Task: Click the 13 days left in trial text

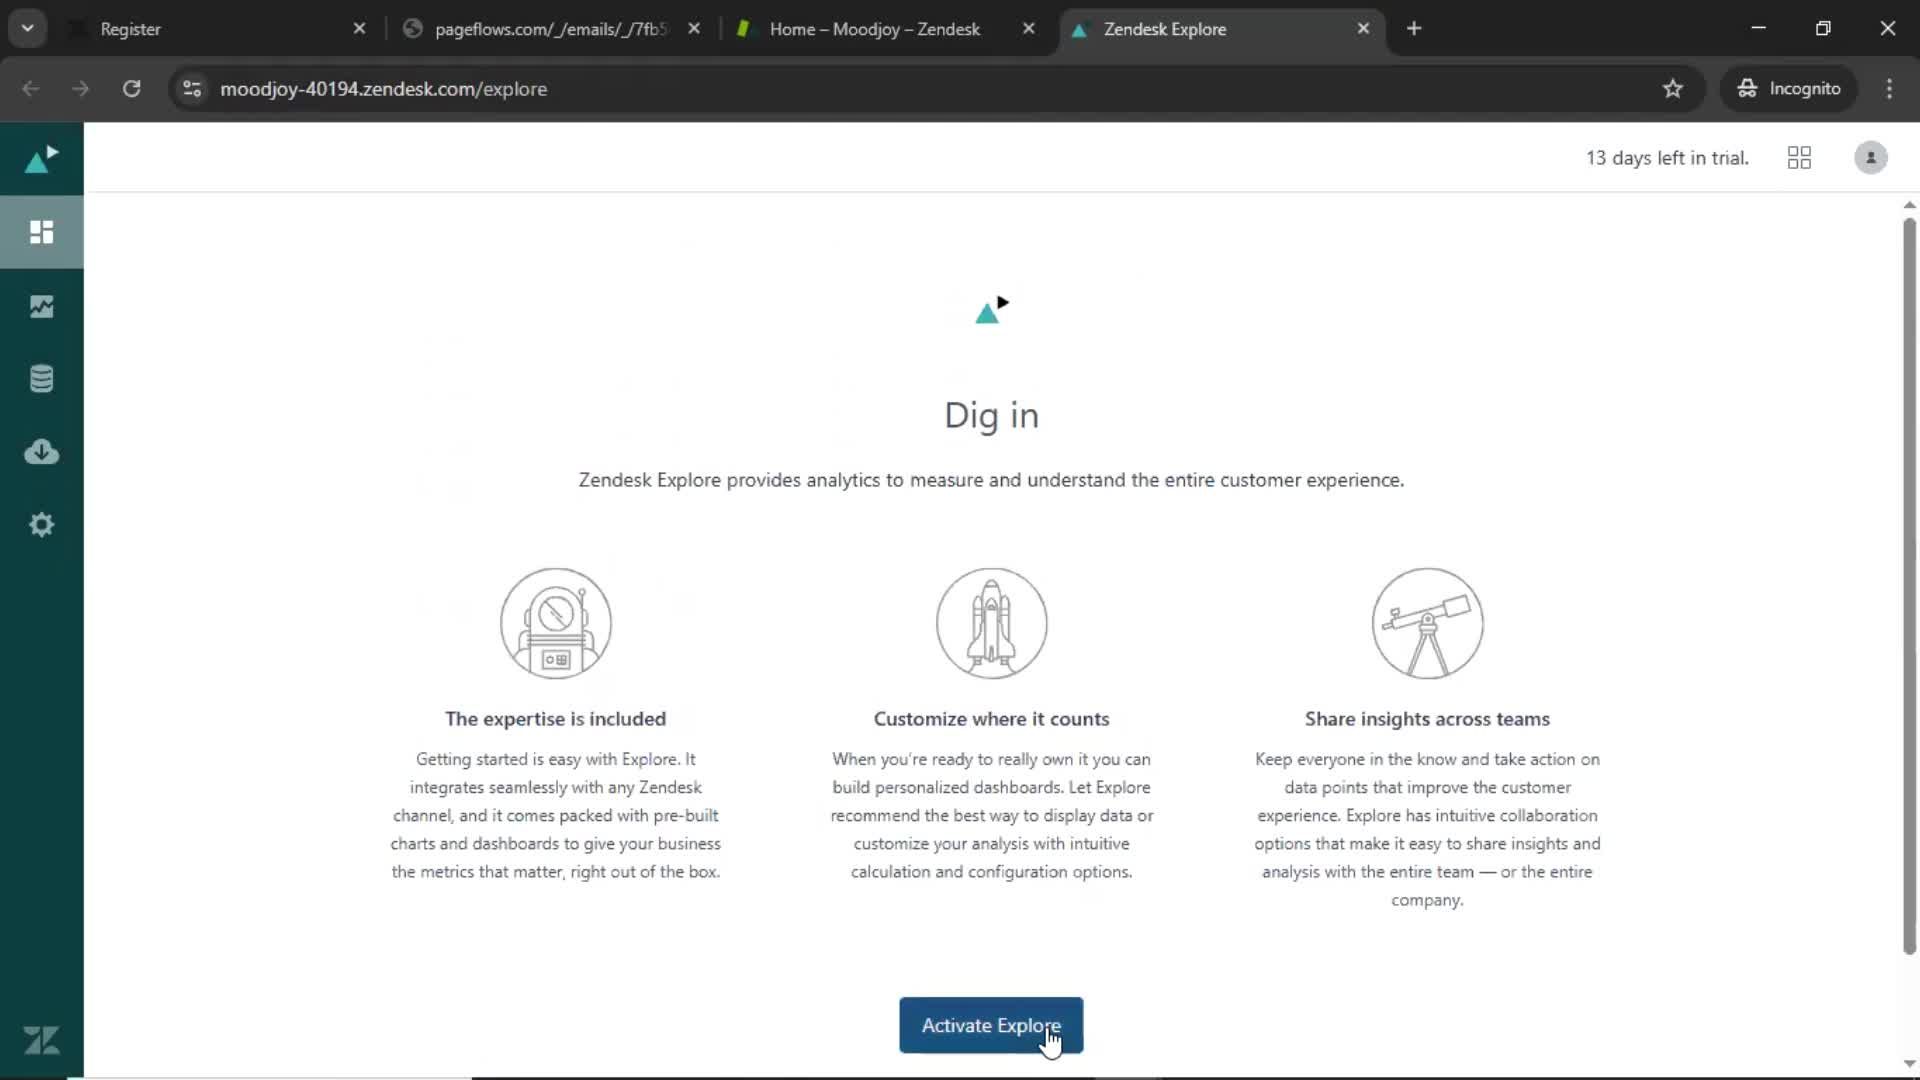Action: (x=1667, y=158)
